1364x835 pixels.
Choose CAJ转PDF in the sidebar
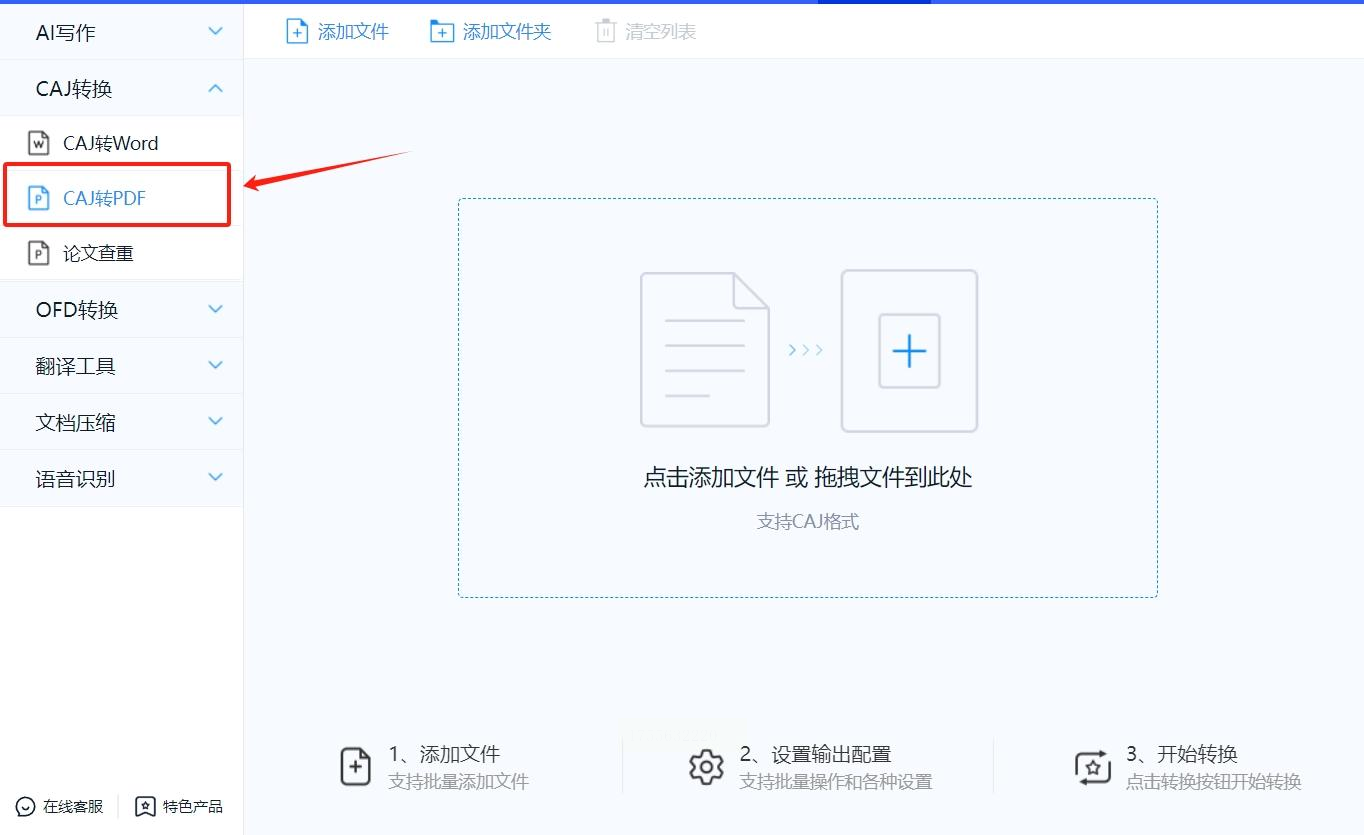121,198
